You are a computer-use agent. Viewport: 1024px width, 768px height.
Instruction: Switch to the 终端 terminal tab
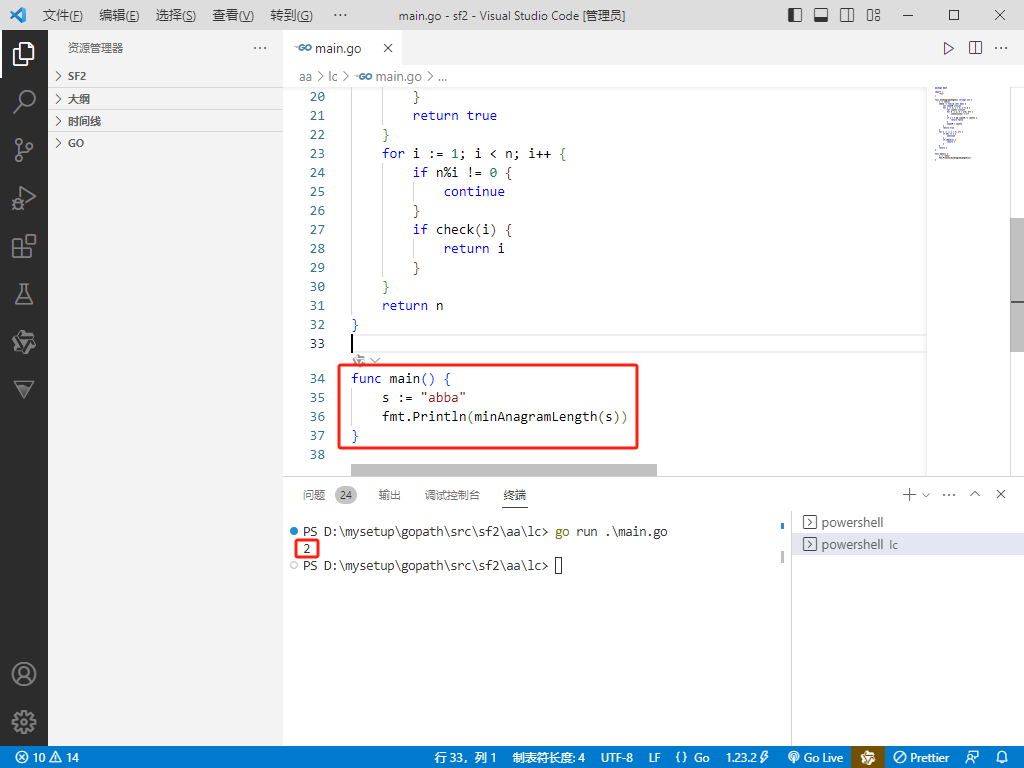pos(515,495)
